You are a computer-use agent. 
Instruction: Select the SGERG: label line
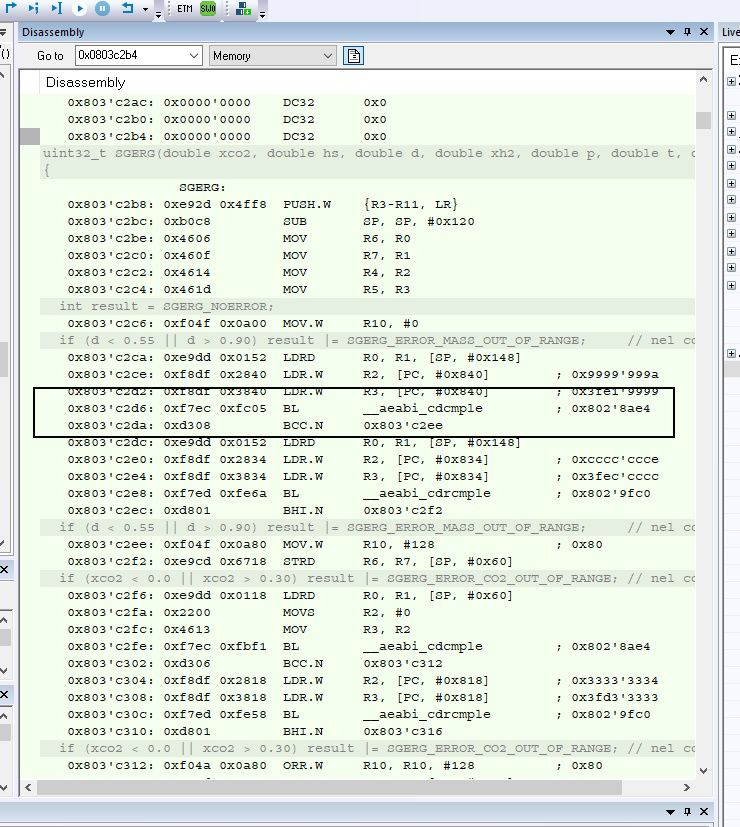202,188
